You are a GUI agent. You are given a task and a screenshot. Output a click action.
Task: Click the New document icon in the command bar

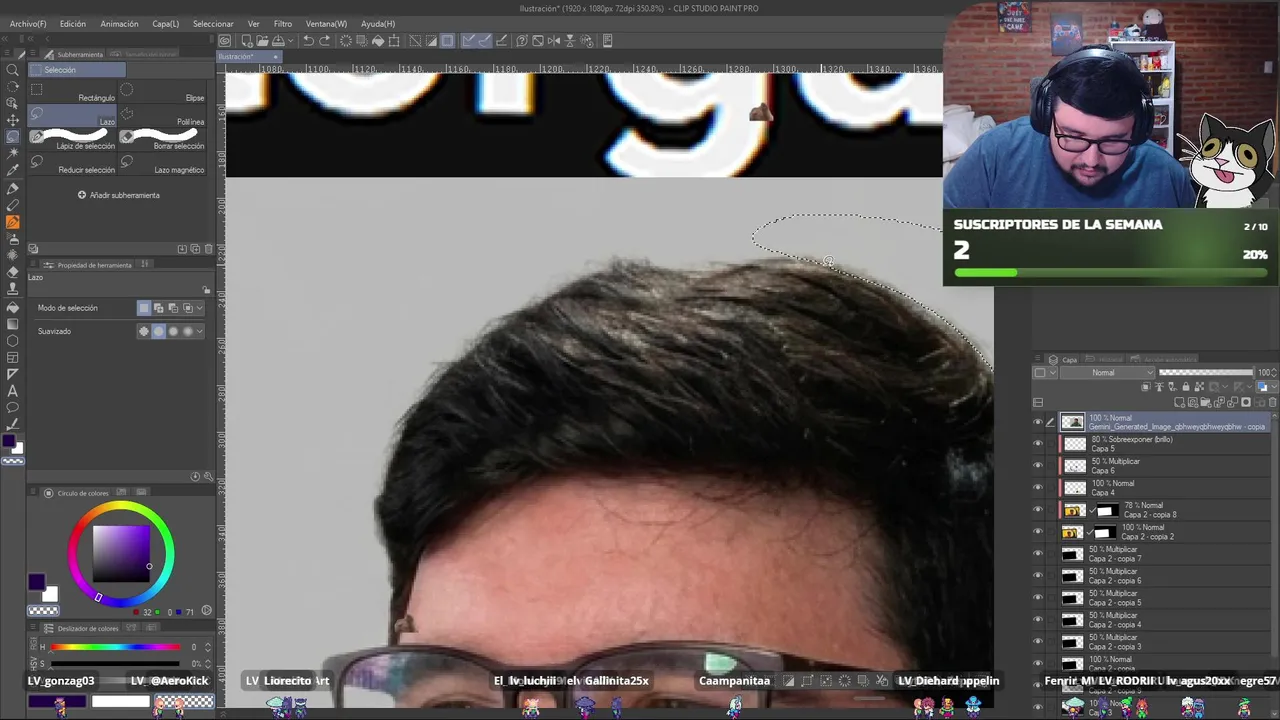click(245, 41)
